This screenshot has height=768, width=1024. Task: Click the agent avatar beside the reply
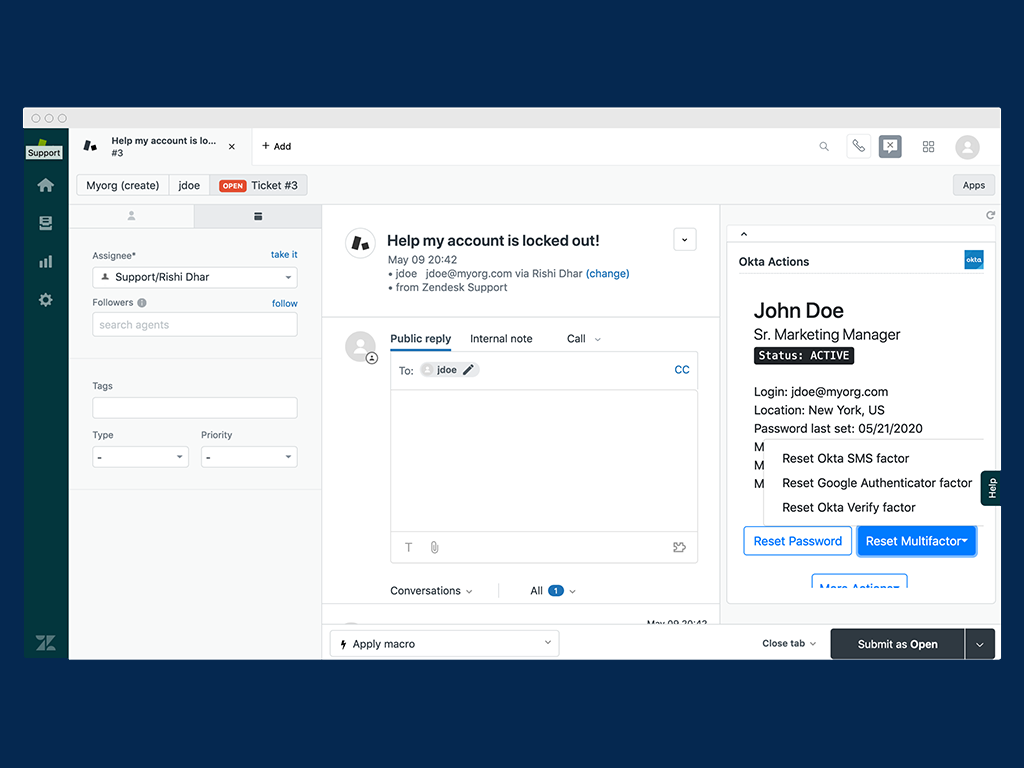click(360, 347)
